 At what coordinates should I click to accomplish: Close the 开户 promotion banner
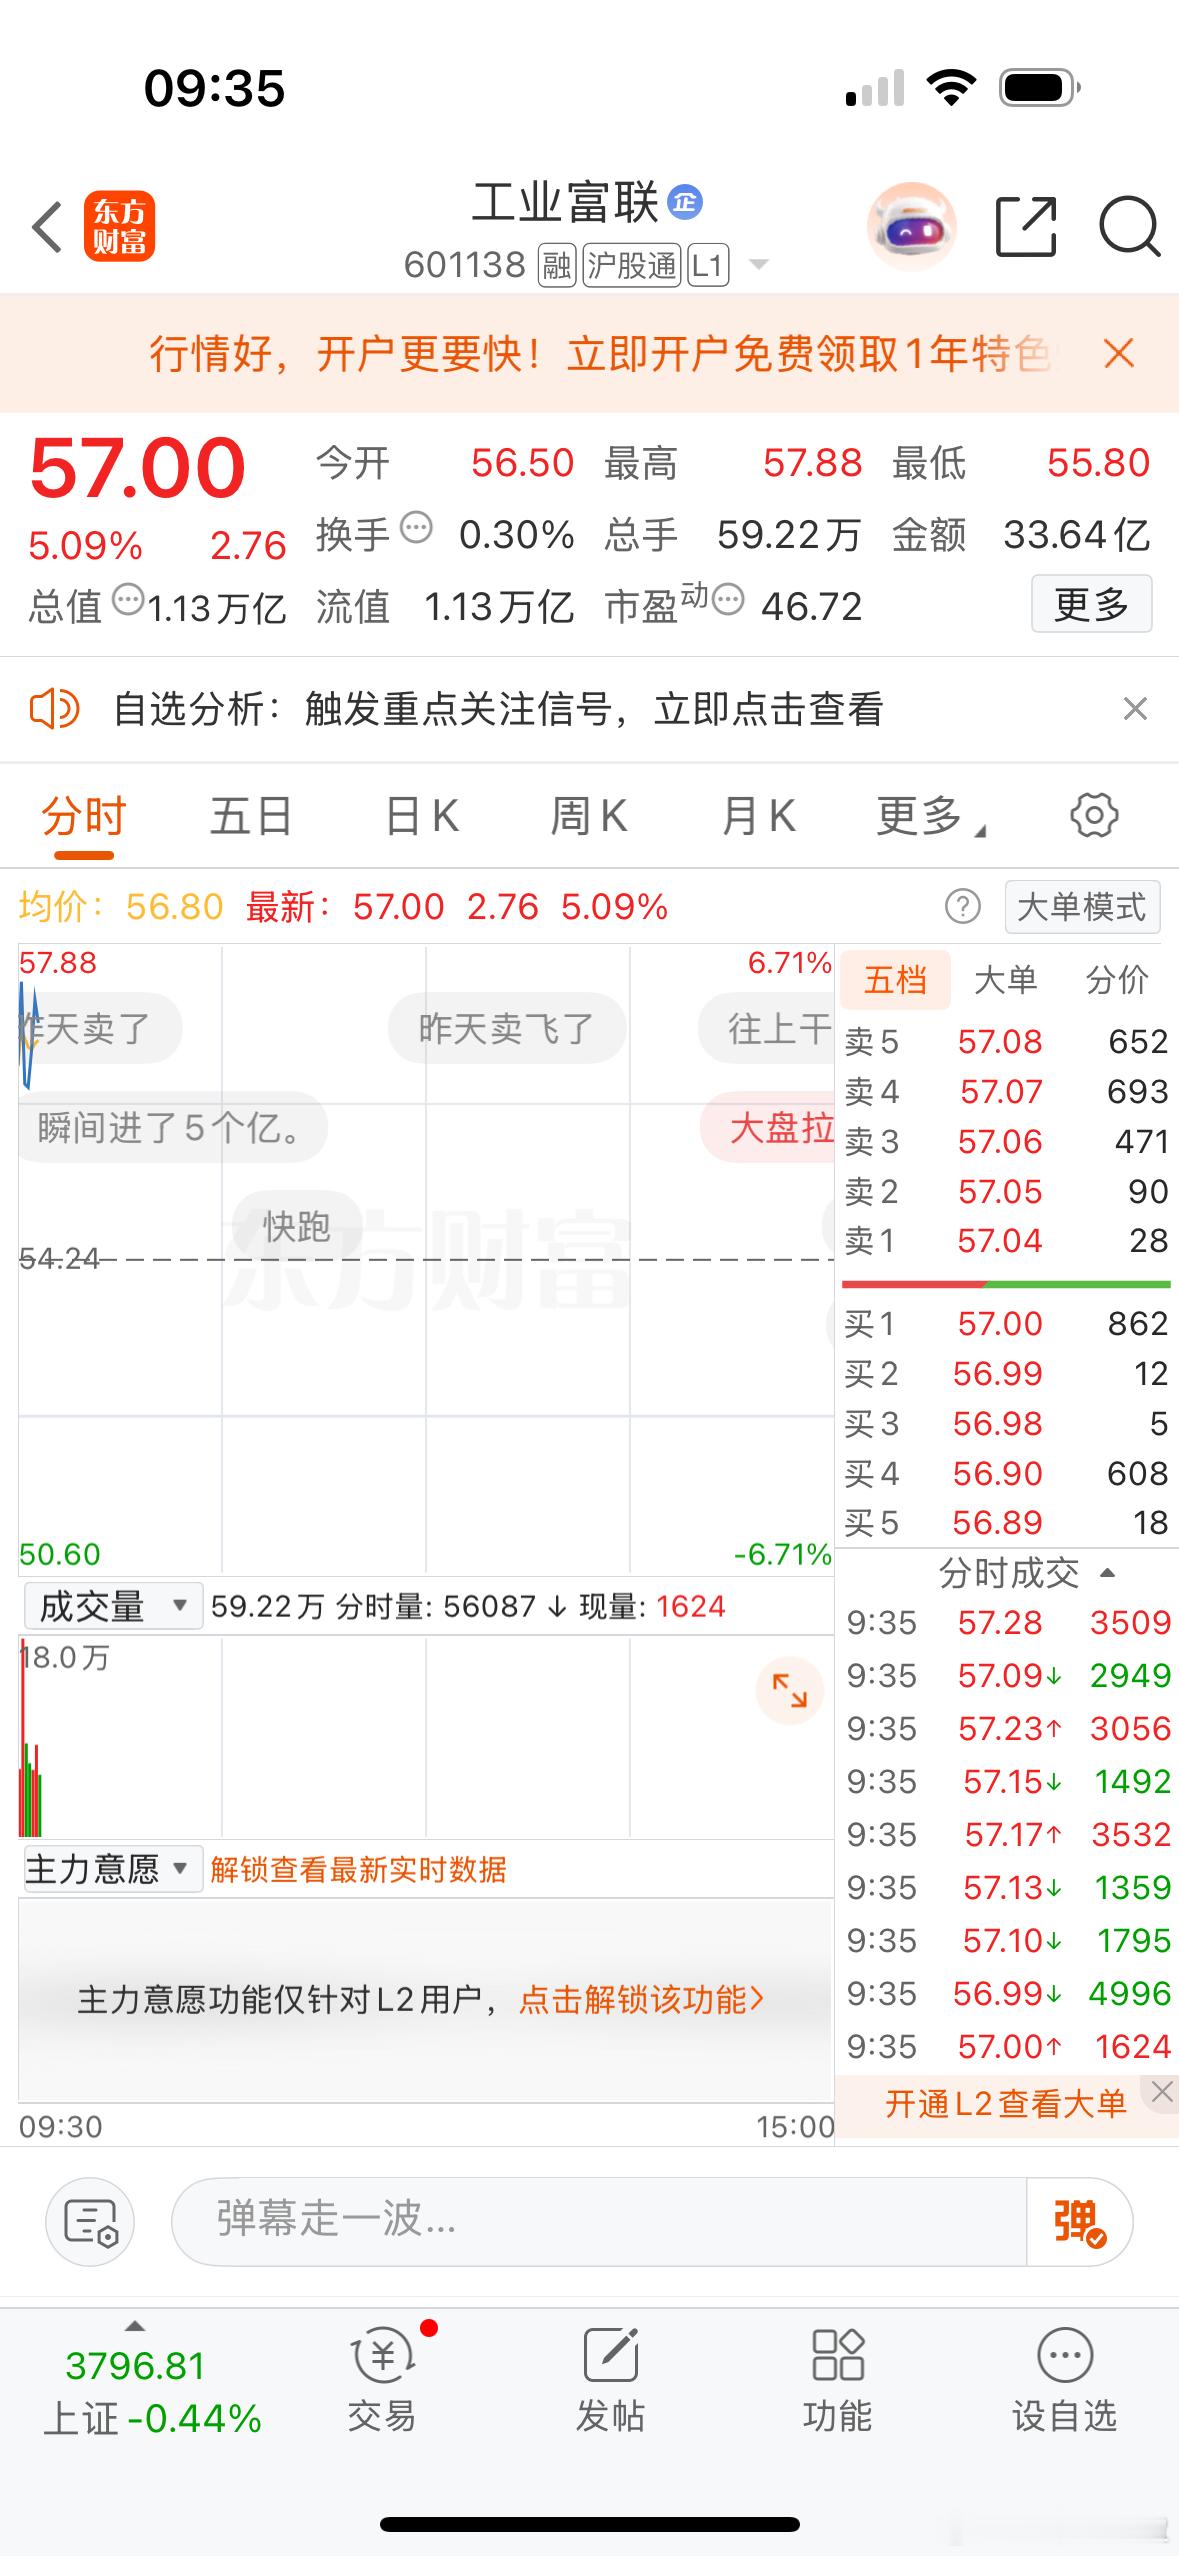pos(1119,353)
